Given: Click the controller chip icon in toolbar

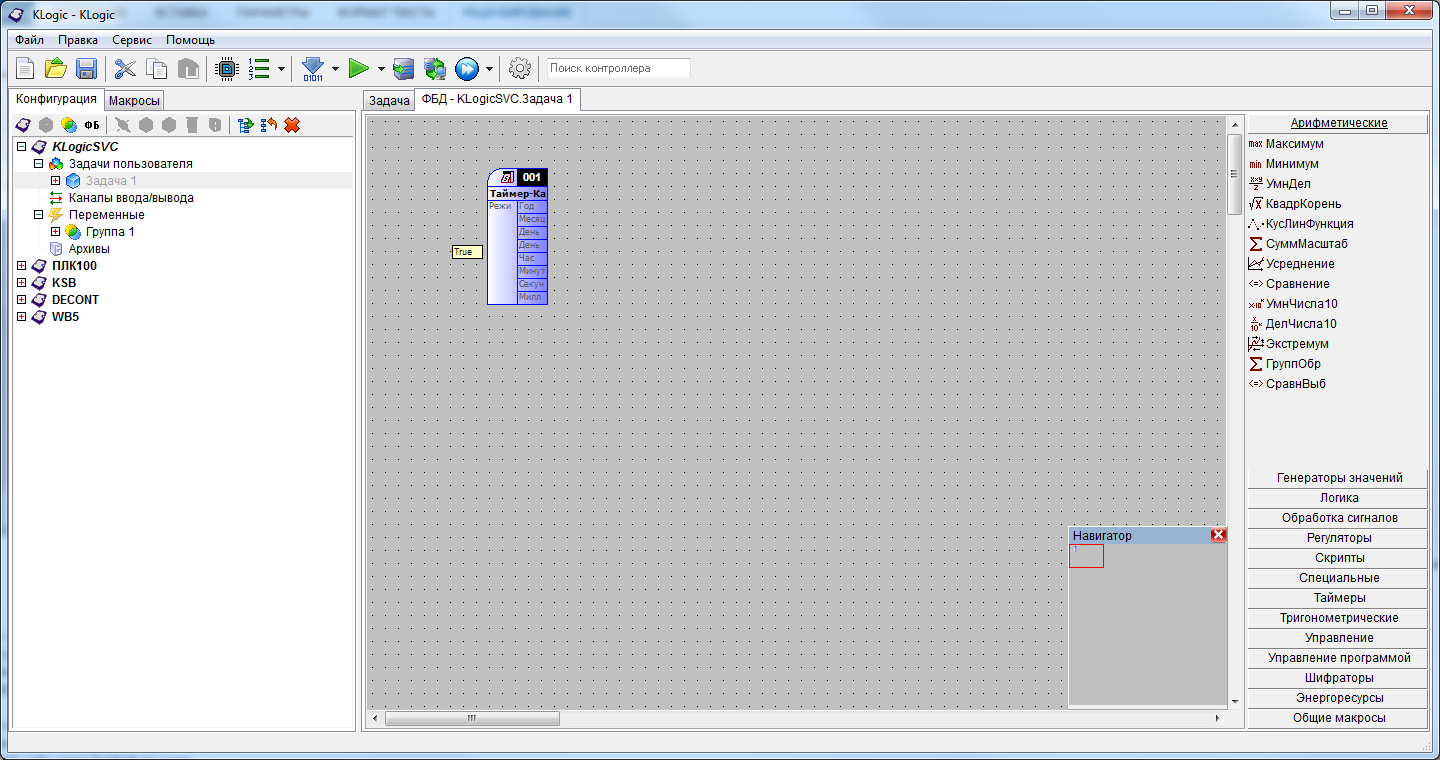Looking at the screenshot, I should 227,69.
